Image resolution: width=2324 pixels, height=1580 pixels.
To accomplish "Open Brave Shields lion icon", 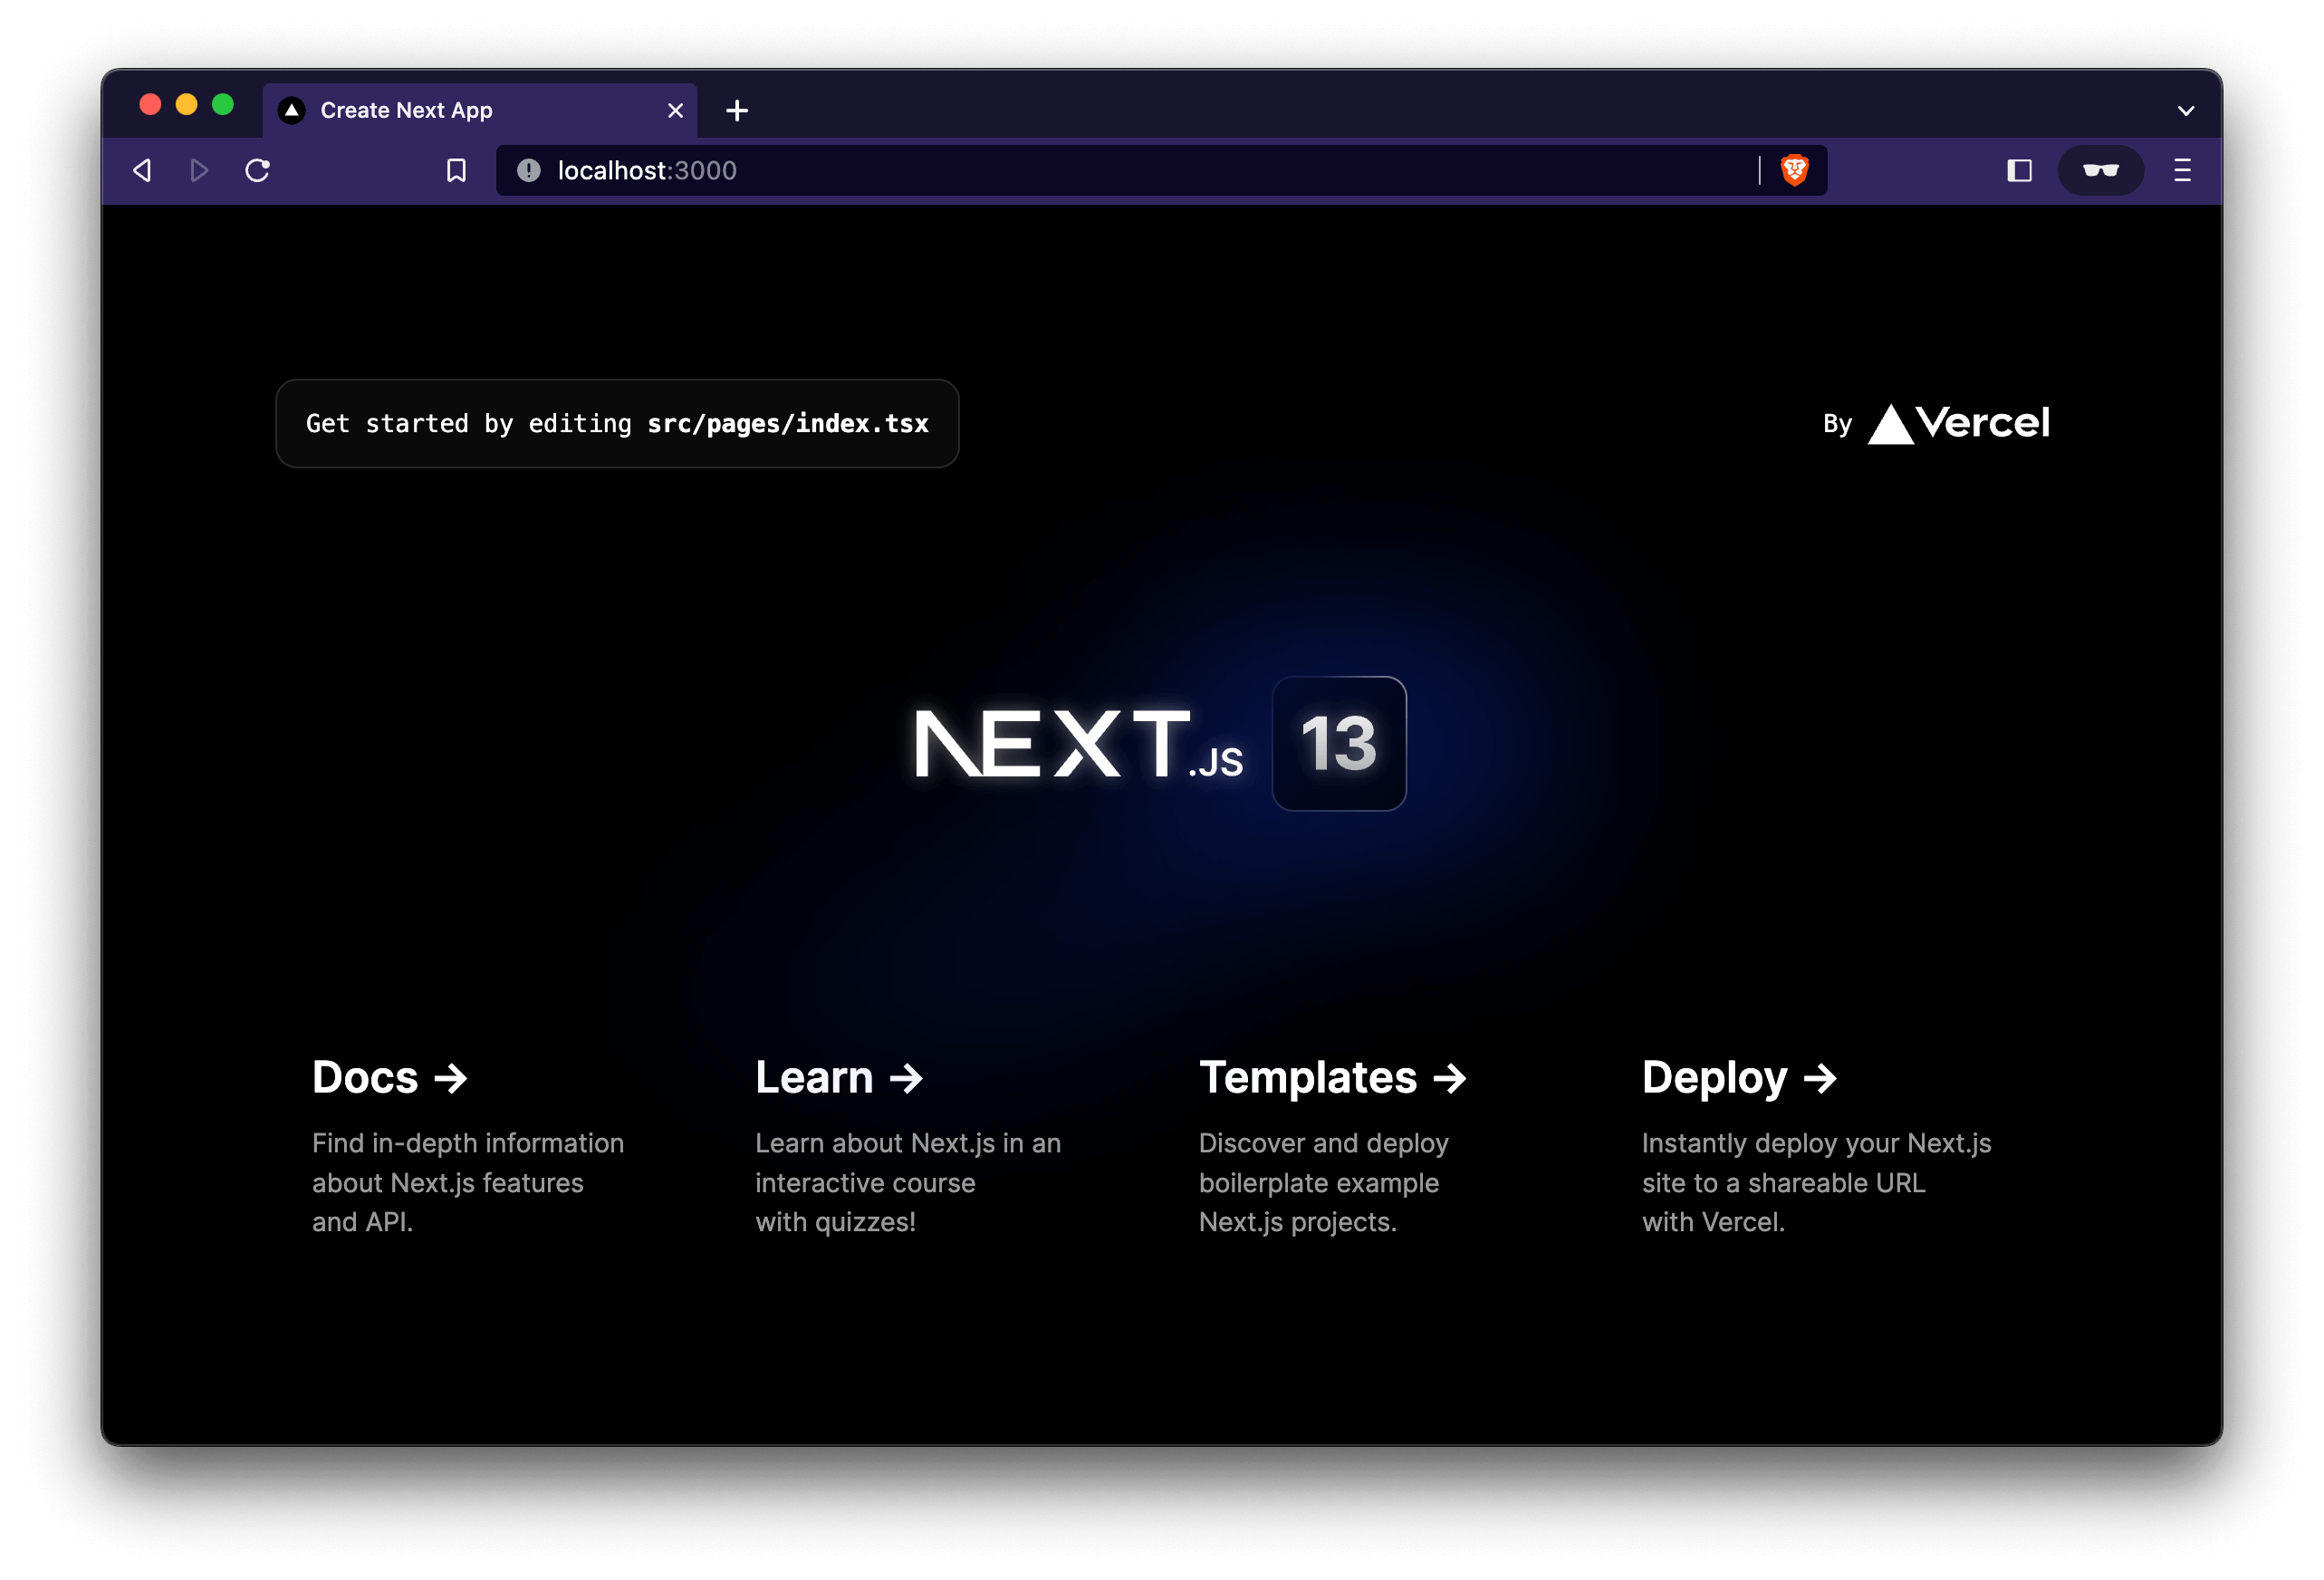I will coord(1795,171).
